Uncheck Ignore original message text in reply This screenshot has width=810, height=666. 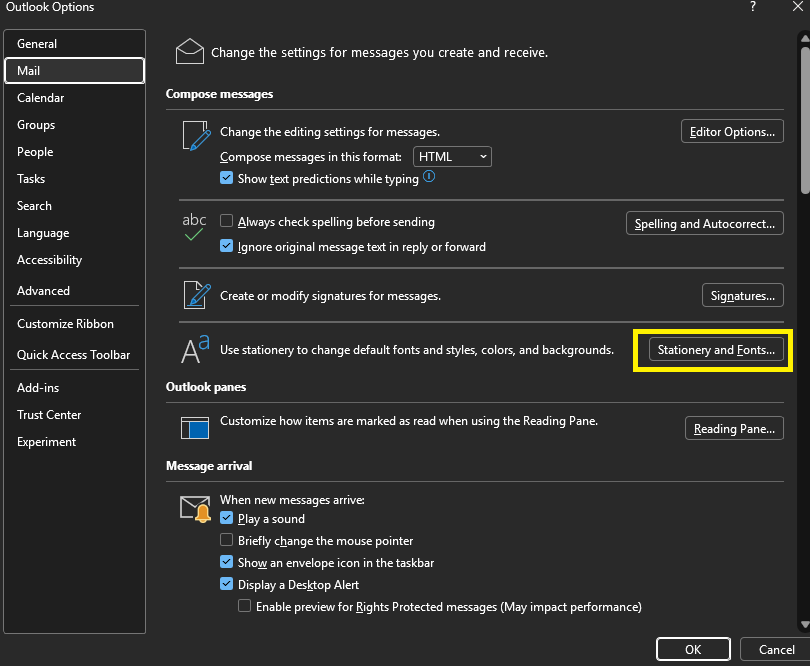click(x=226, y=246)
